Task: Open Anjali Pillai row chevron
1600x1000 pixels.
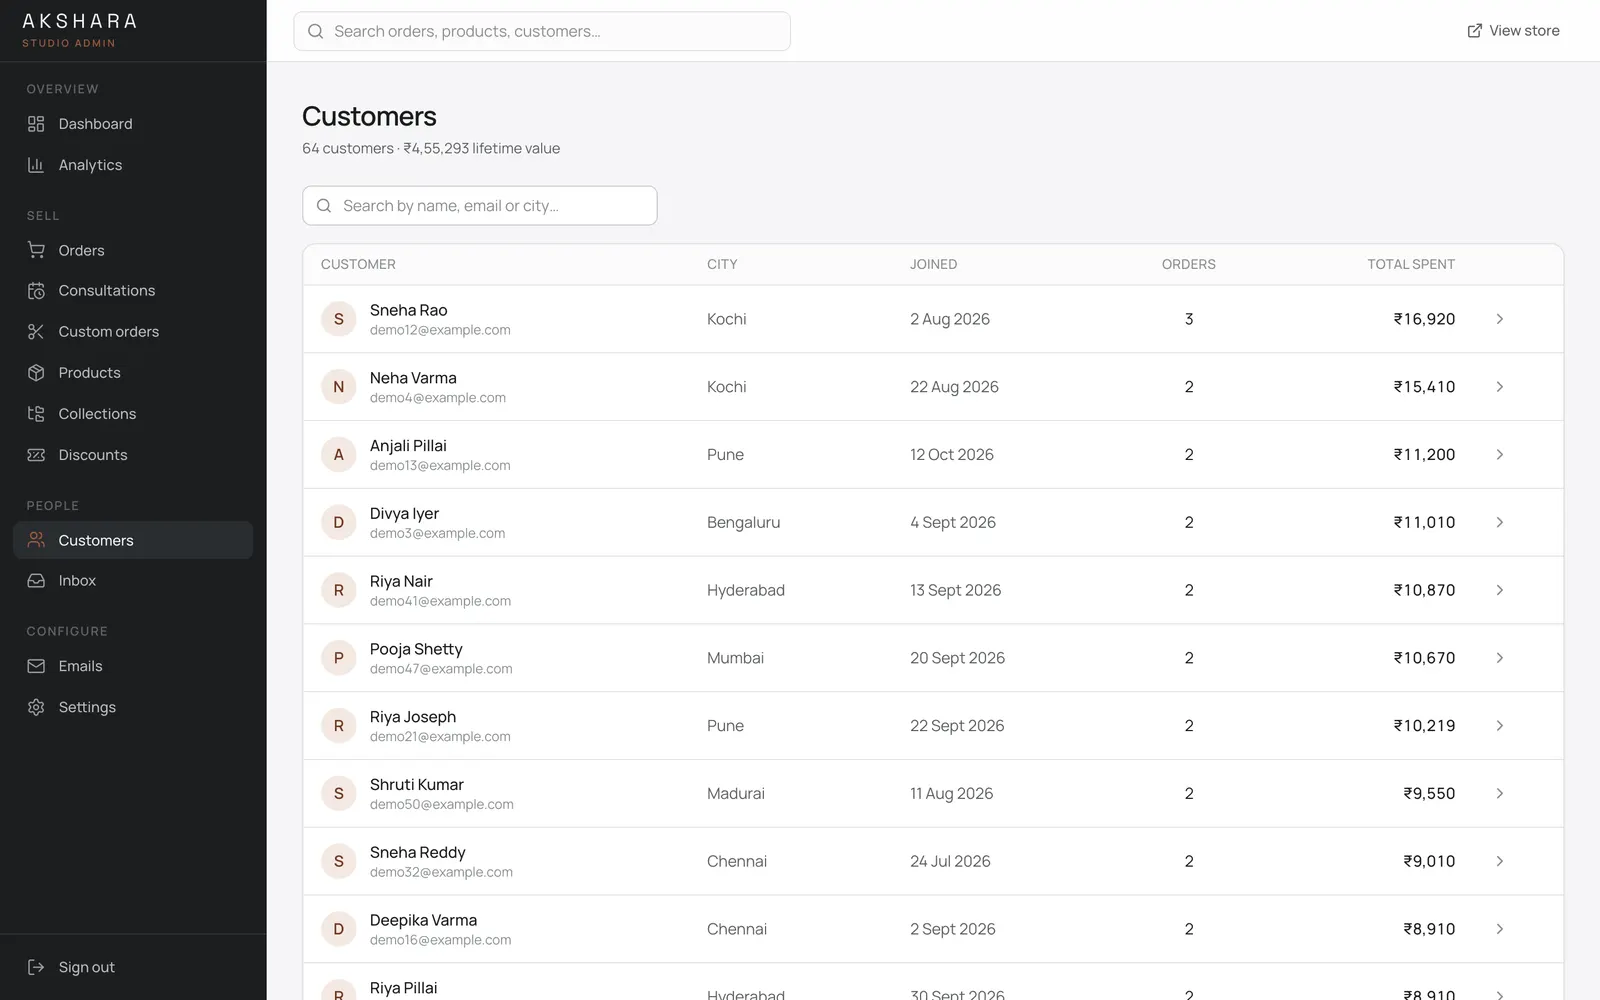Action: click(1499, 455)
